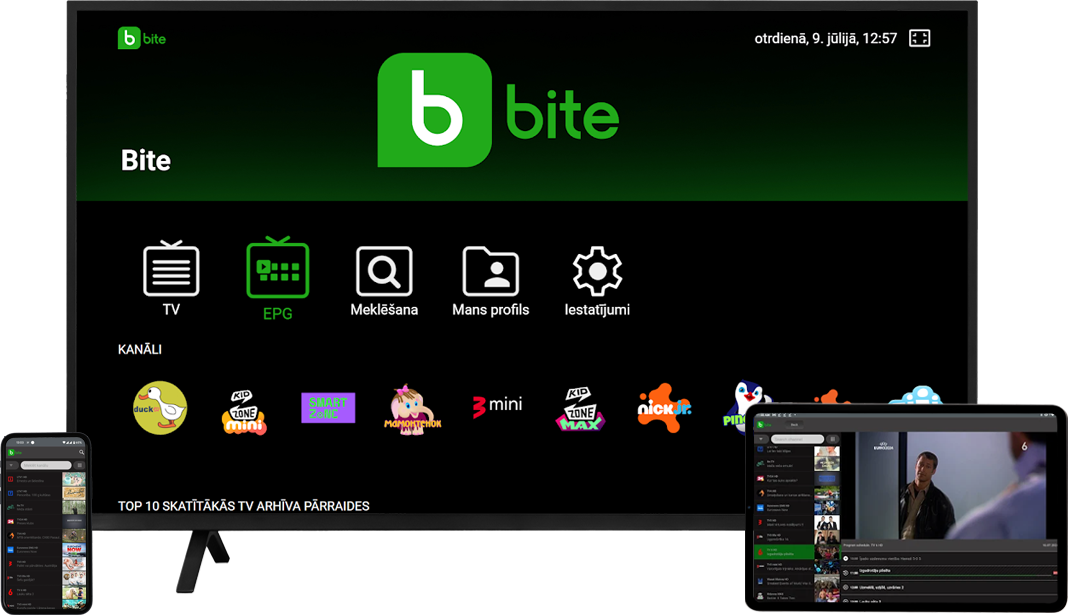Open Mans profils folder icon

490,272
